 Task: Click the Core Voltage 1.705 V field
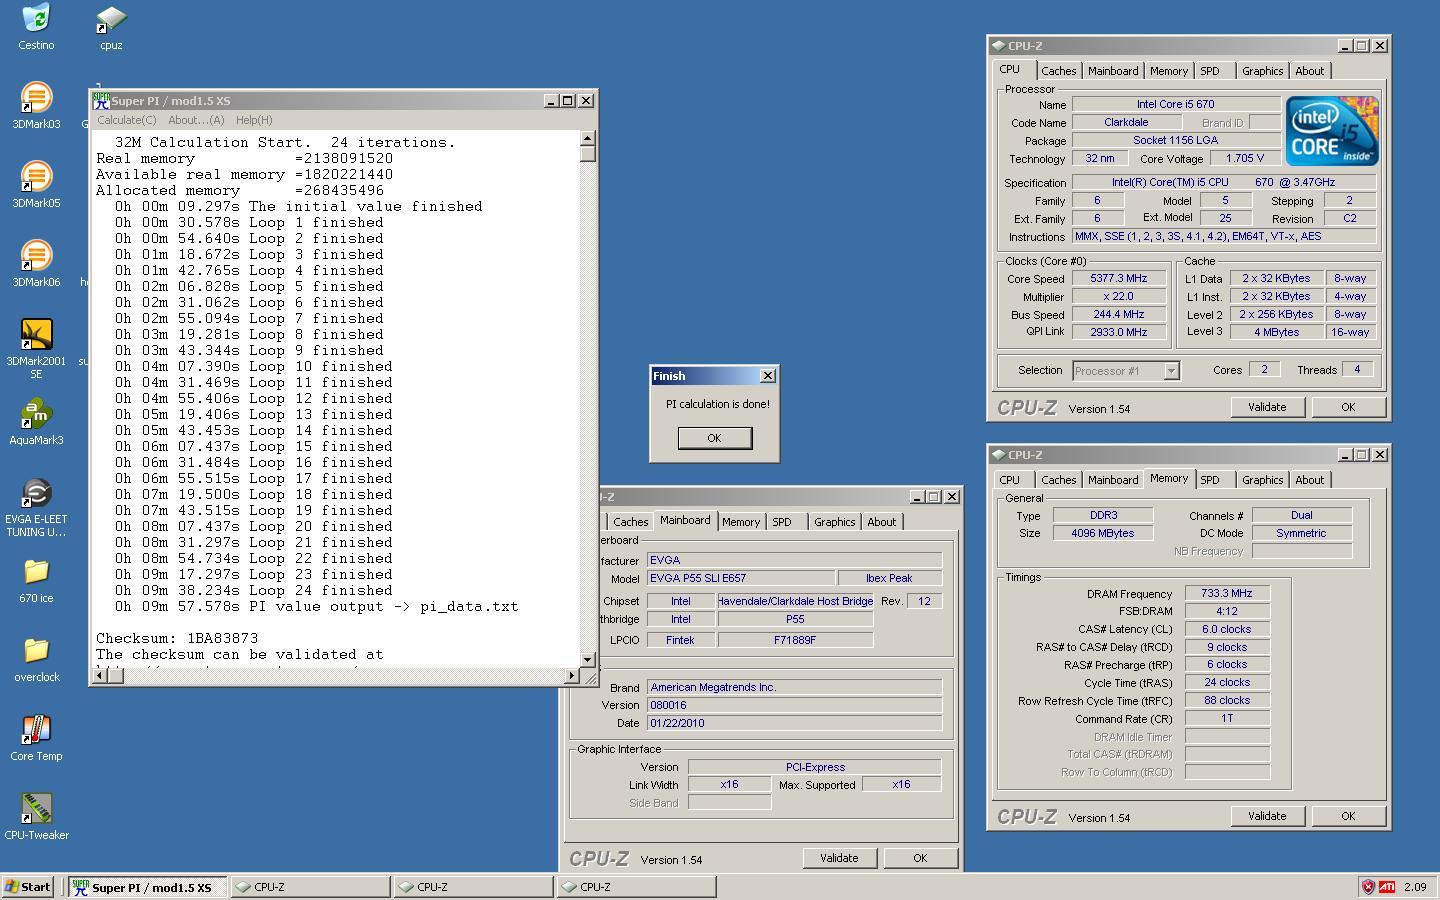pyautogui.click(x=1244, y=158)
